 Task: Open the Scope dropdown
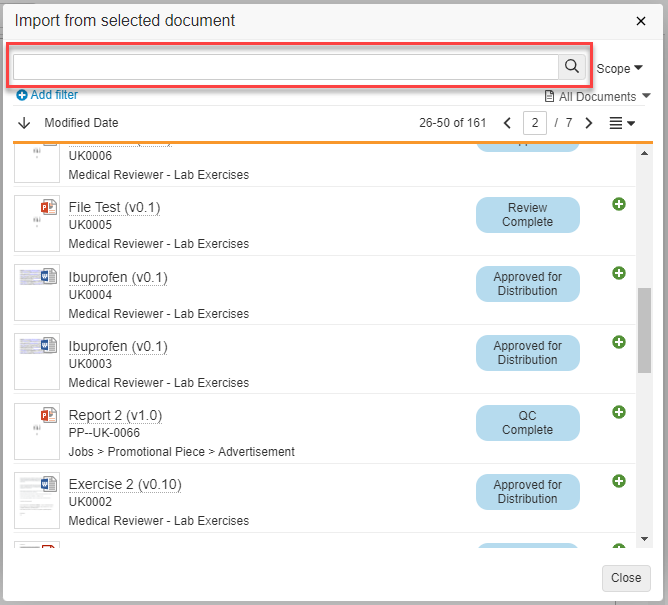tap(620, 68)
